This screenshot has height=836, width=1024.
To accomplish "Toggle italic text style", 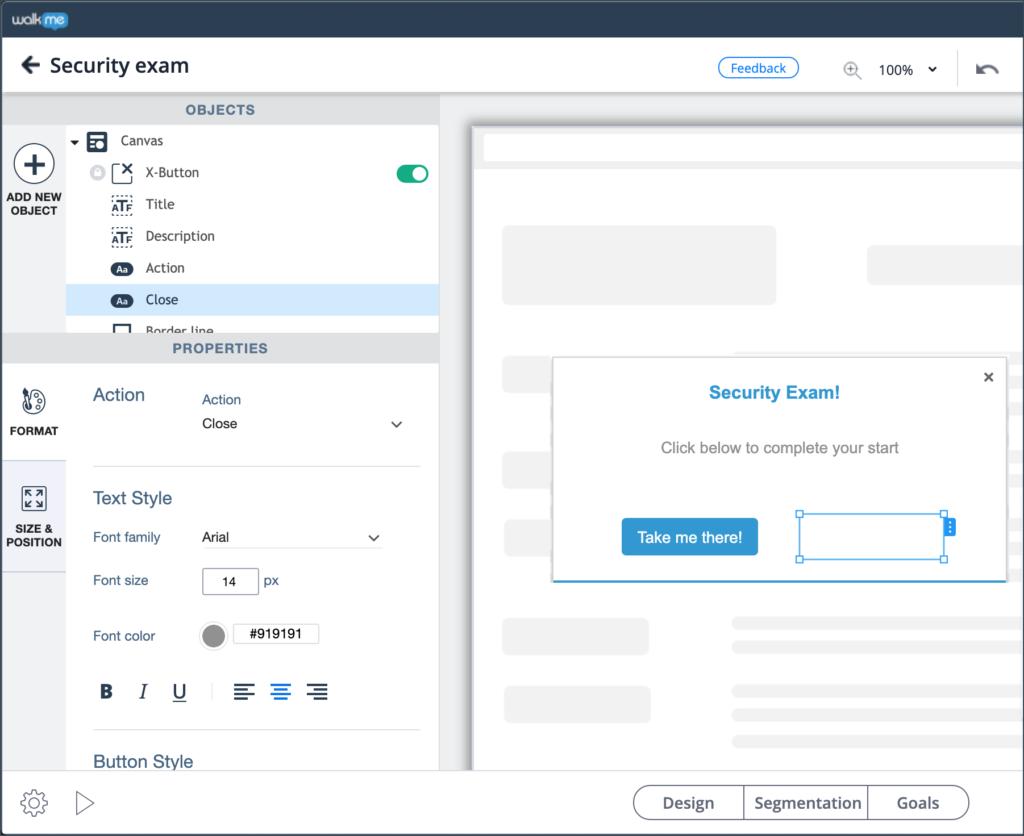I will [143, 692].
